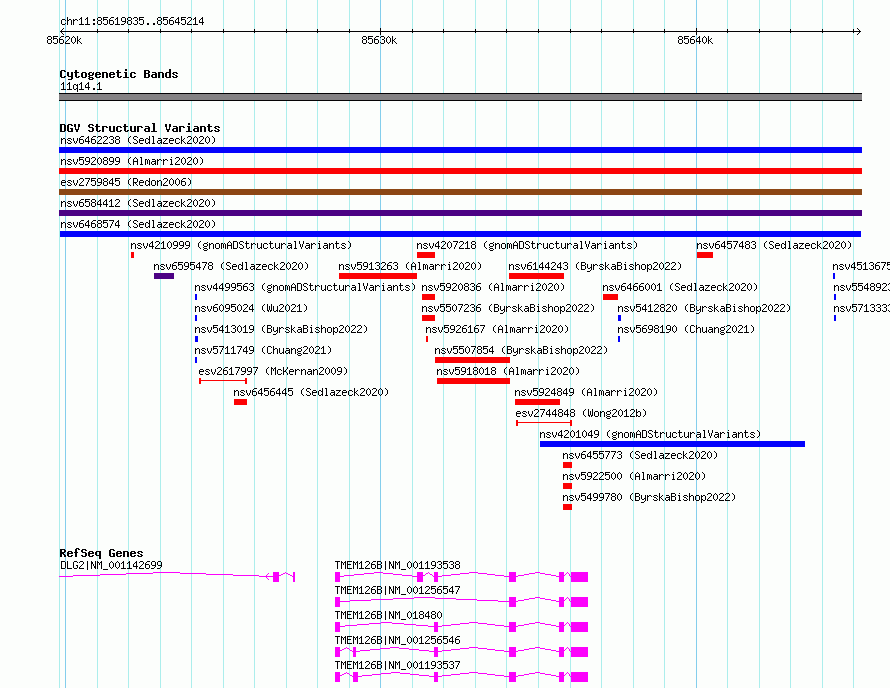Viewport: 890px width, 688px height.
Task: Select the esv2744848 thin interval glyph
Action: (x=544, y=423)
